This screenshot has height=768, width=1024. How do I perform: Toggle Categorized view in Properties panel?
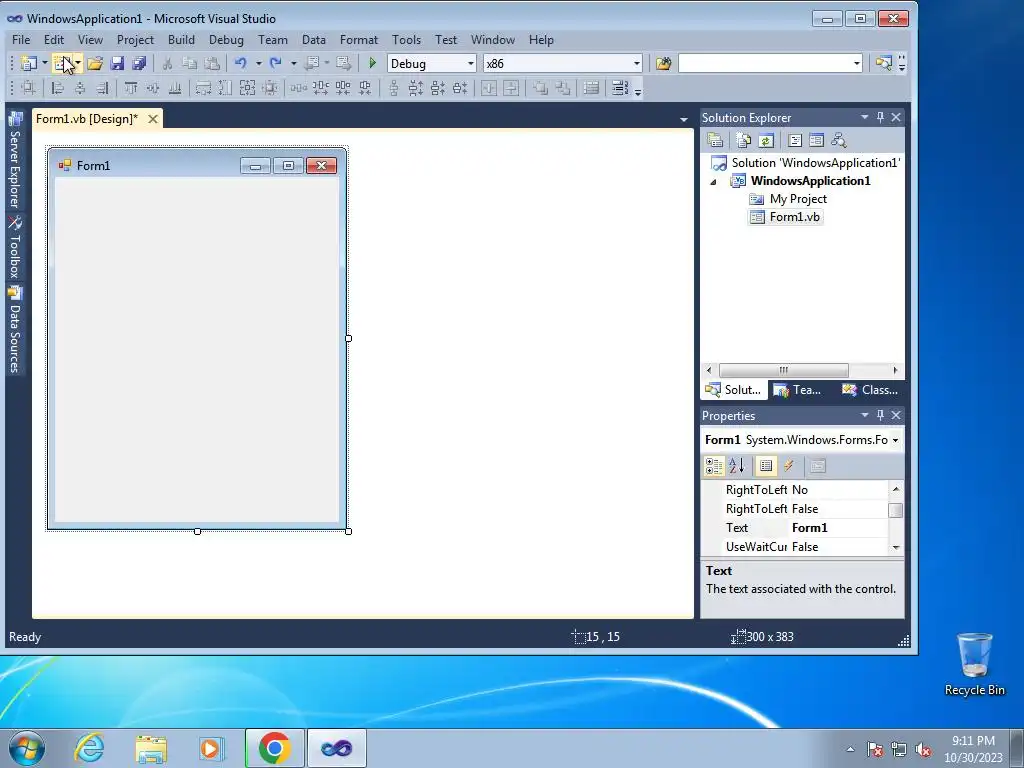tap(714, 466)
